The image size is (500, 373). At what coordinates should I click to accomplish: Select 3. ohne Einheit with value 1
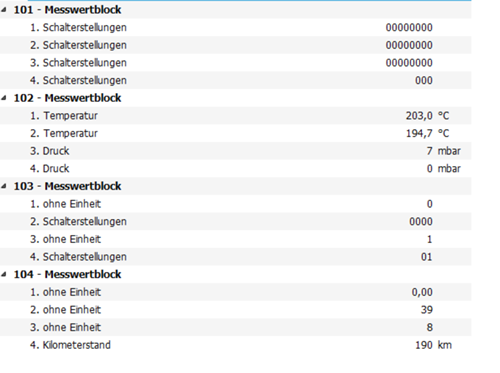pyautogui.click(x=236, y=239)
